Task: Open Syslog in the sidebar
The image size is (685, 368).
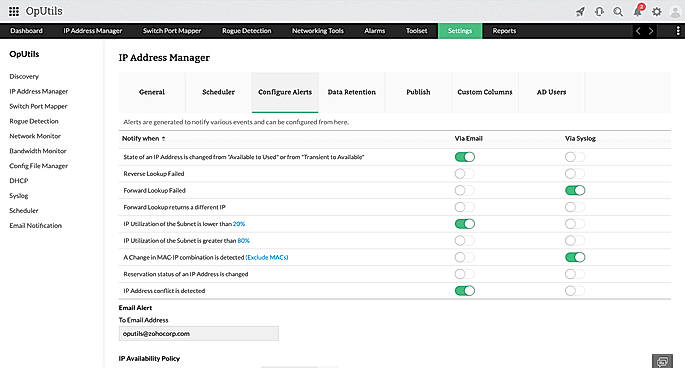Action: coord(18,196)
